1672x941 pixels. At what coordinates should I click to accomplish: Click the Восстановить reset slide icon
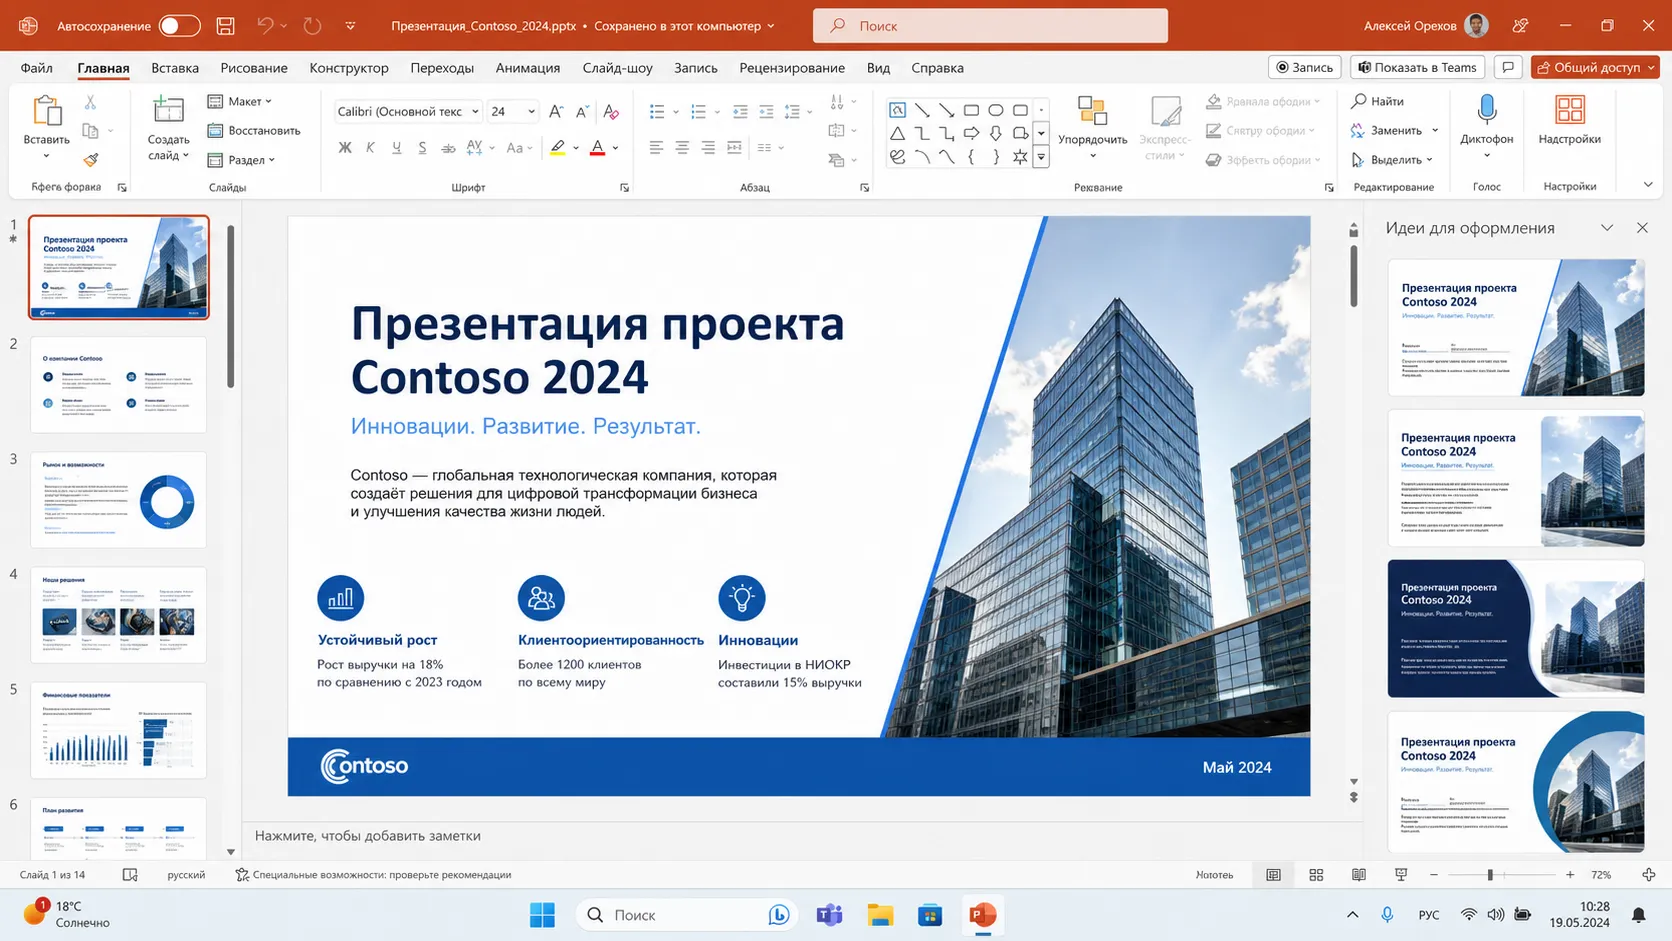tap(215, 130)
